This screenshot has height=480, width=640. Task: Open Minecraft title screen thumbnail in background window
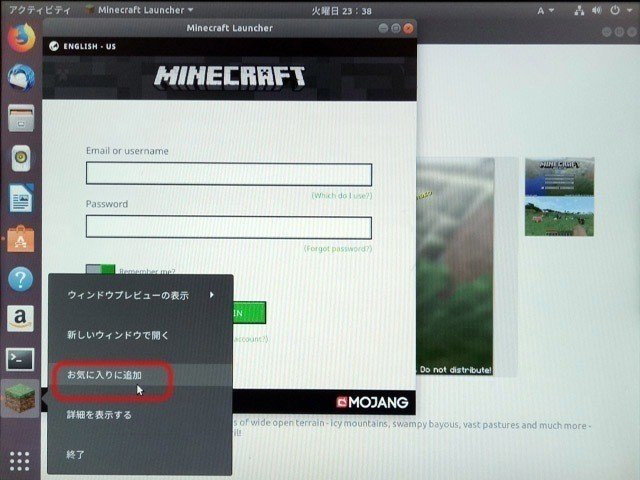559,177
